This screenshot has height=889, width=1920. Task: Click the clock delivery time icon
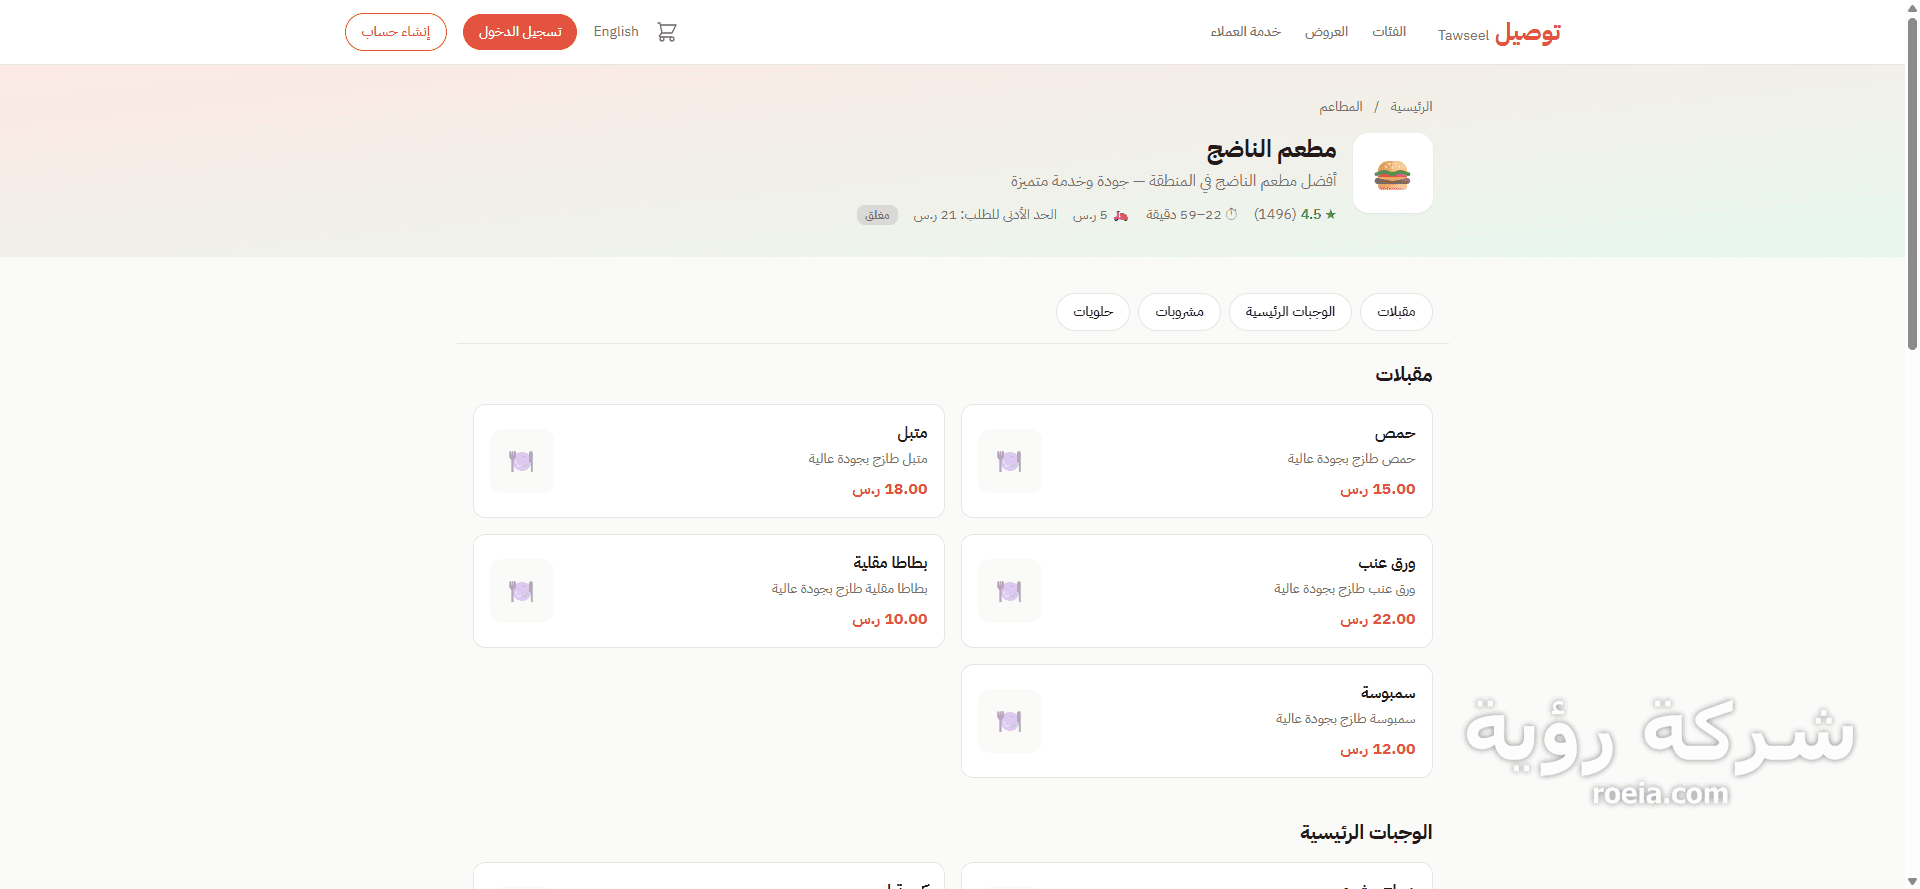coord(1232,214)
